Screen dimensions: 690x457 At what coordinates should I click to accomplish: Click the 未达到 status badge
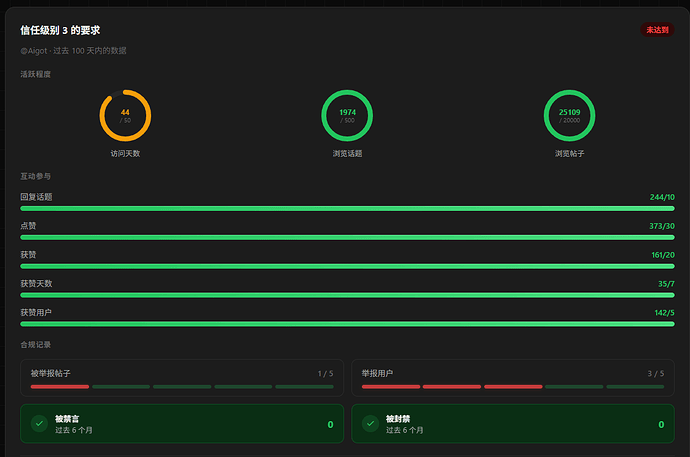pos(657,30)
